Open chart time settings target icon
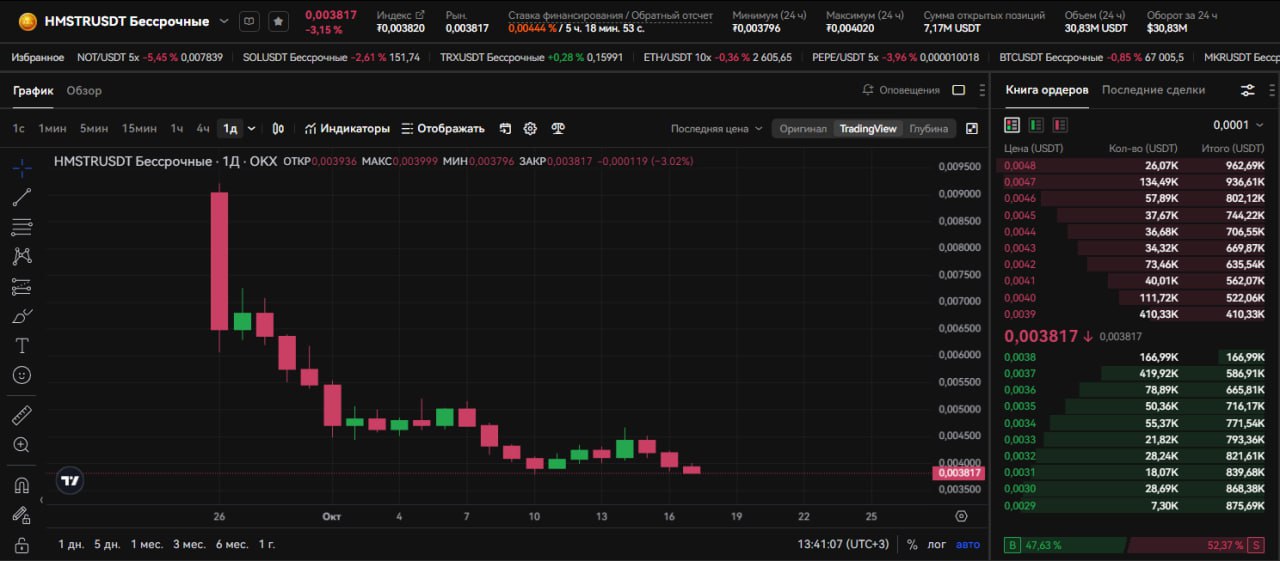Image resolution: width=1280 pixels, height=561 pixels. 961,516
